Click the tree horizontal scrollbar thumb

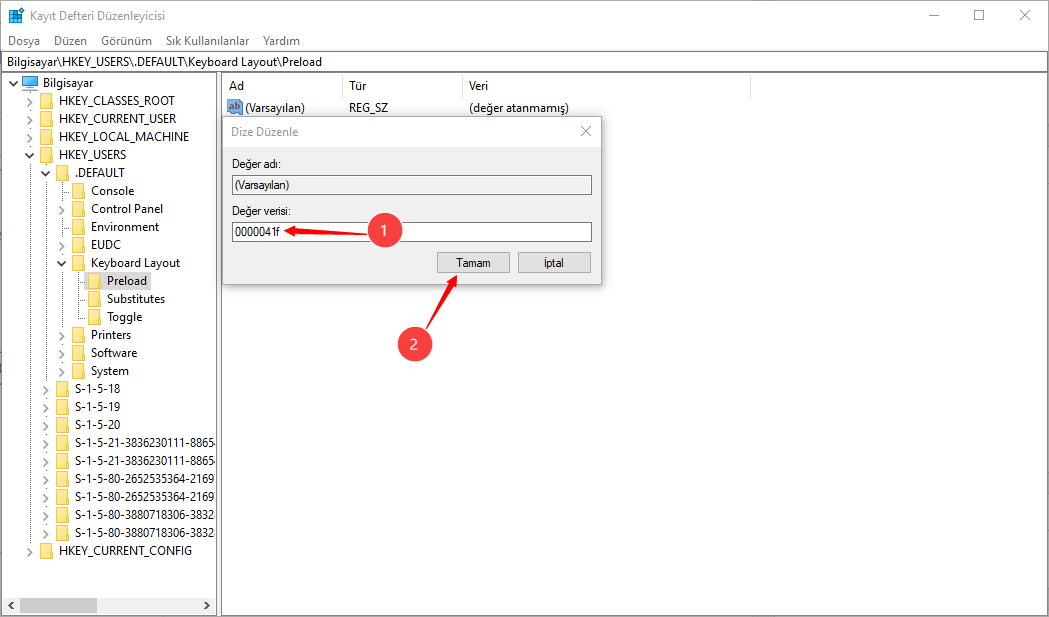(59, 606)
